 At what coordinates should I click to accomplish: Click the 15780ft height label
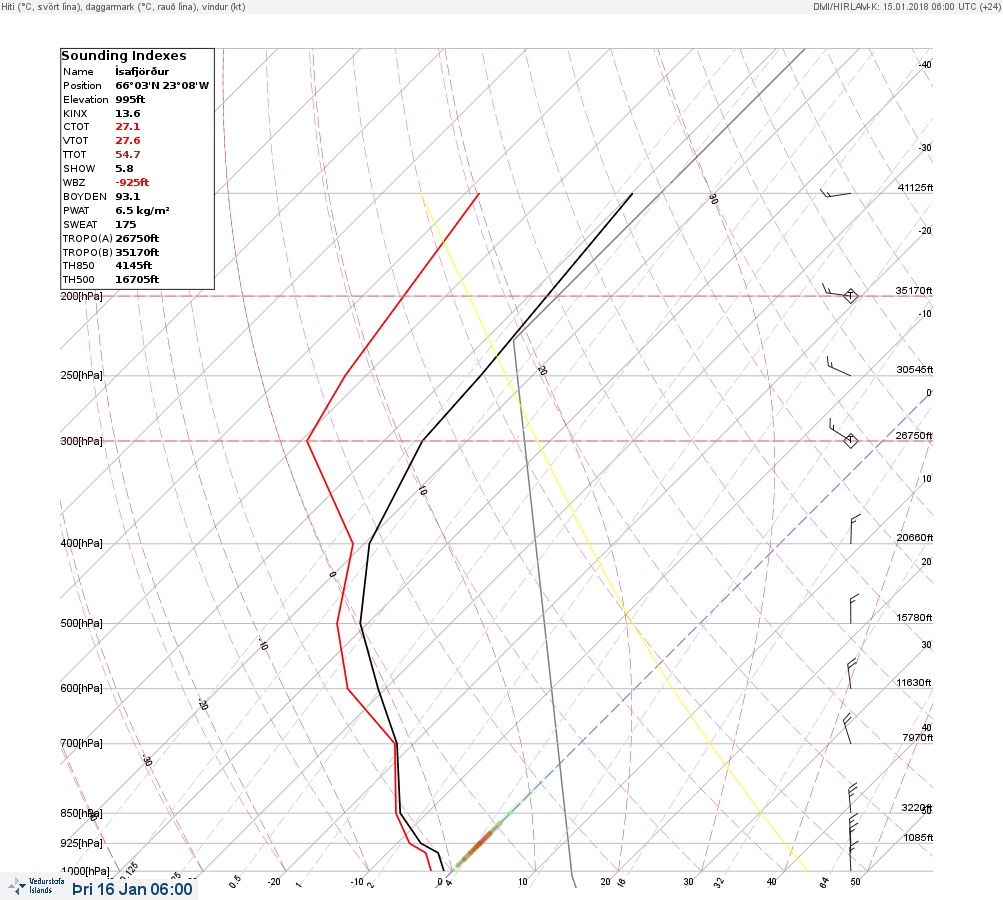pos(914,617)
